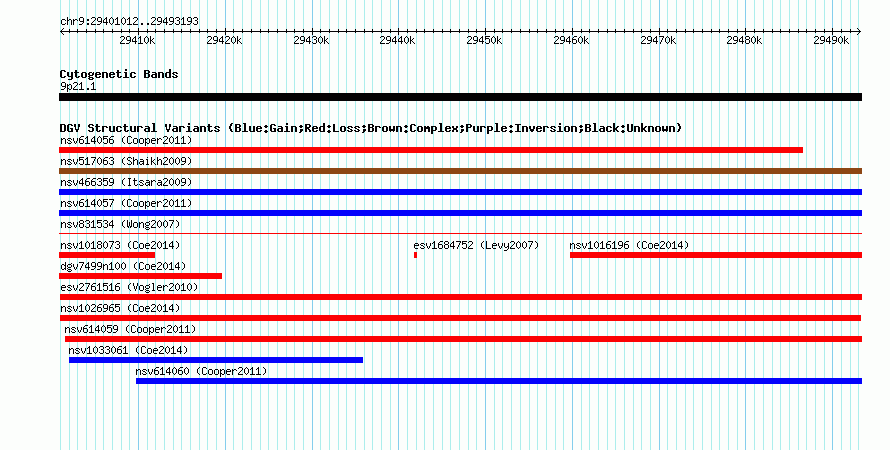Select the brown nsv517063 complex bar
Screen dimensions: 890x450
pyautogui.click(x=460, y=171)
